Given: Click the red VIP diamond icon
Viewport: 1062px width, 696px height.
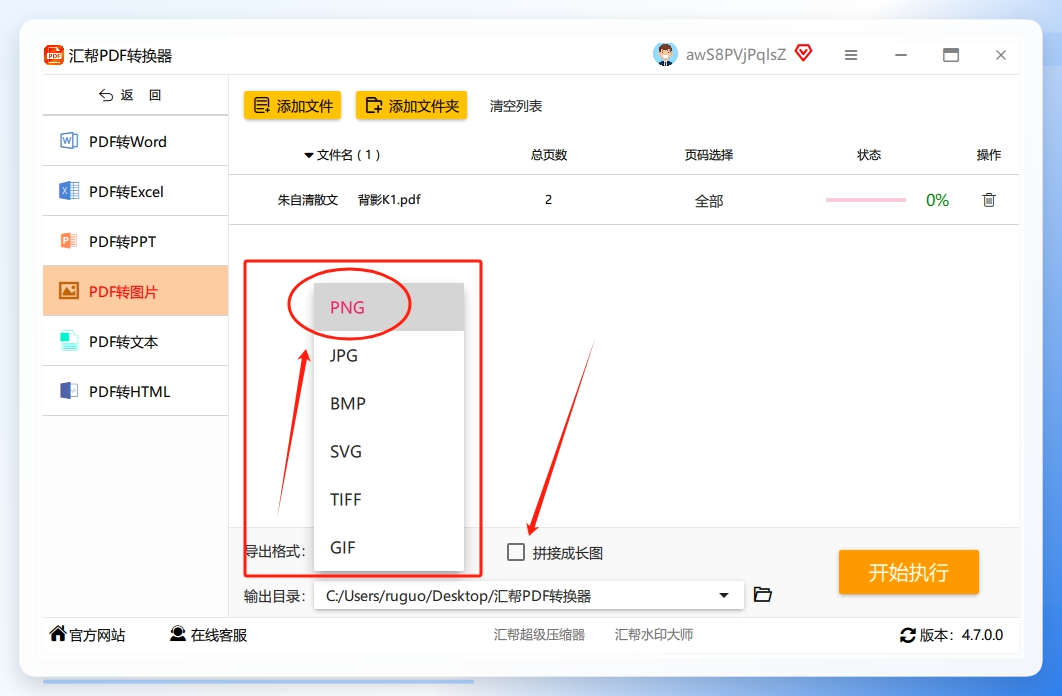Looking at the screenshot, I should (x=803, y=53).
